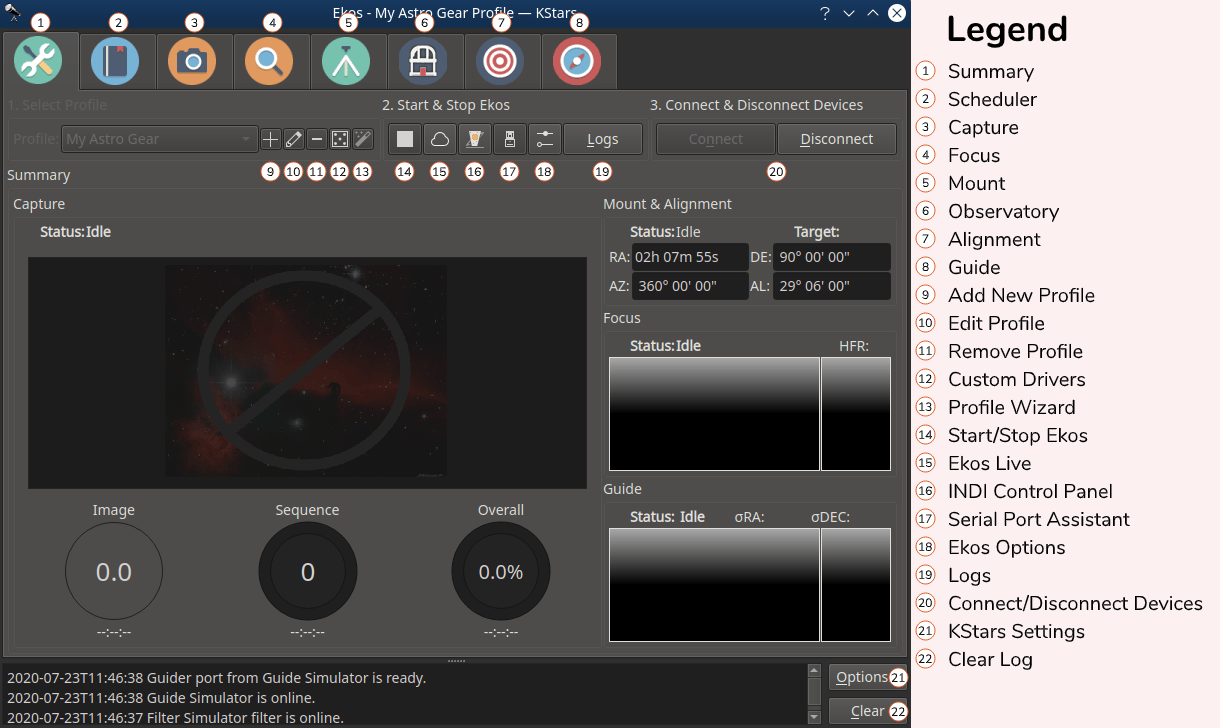
Task: Open the My Astro Gear profile dropdown
Action: point(160,139)
